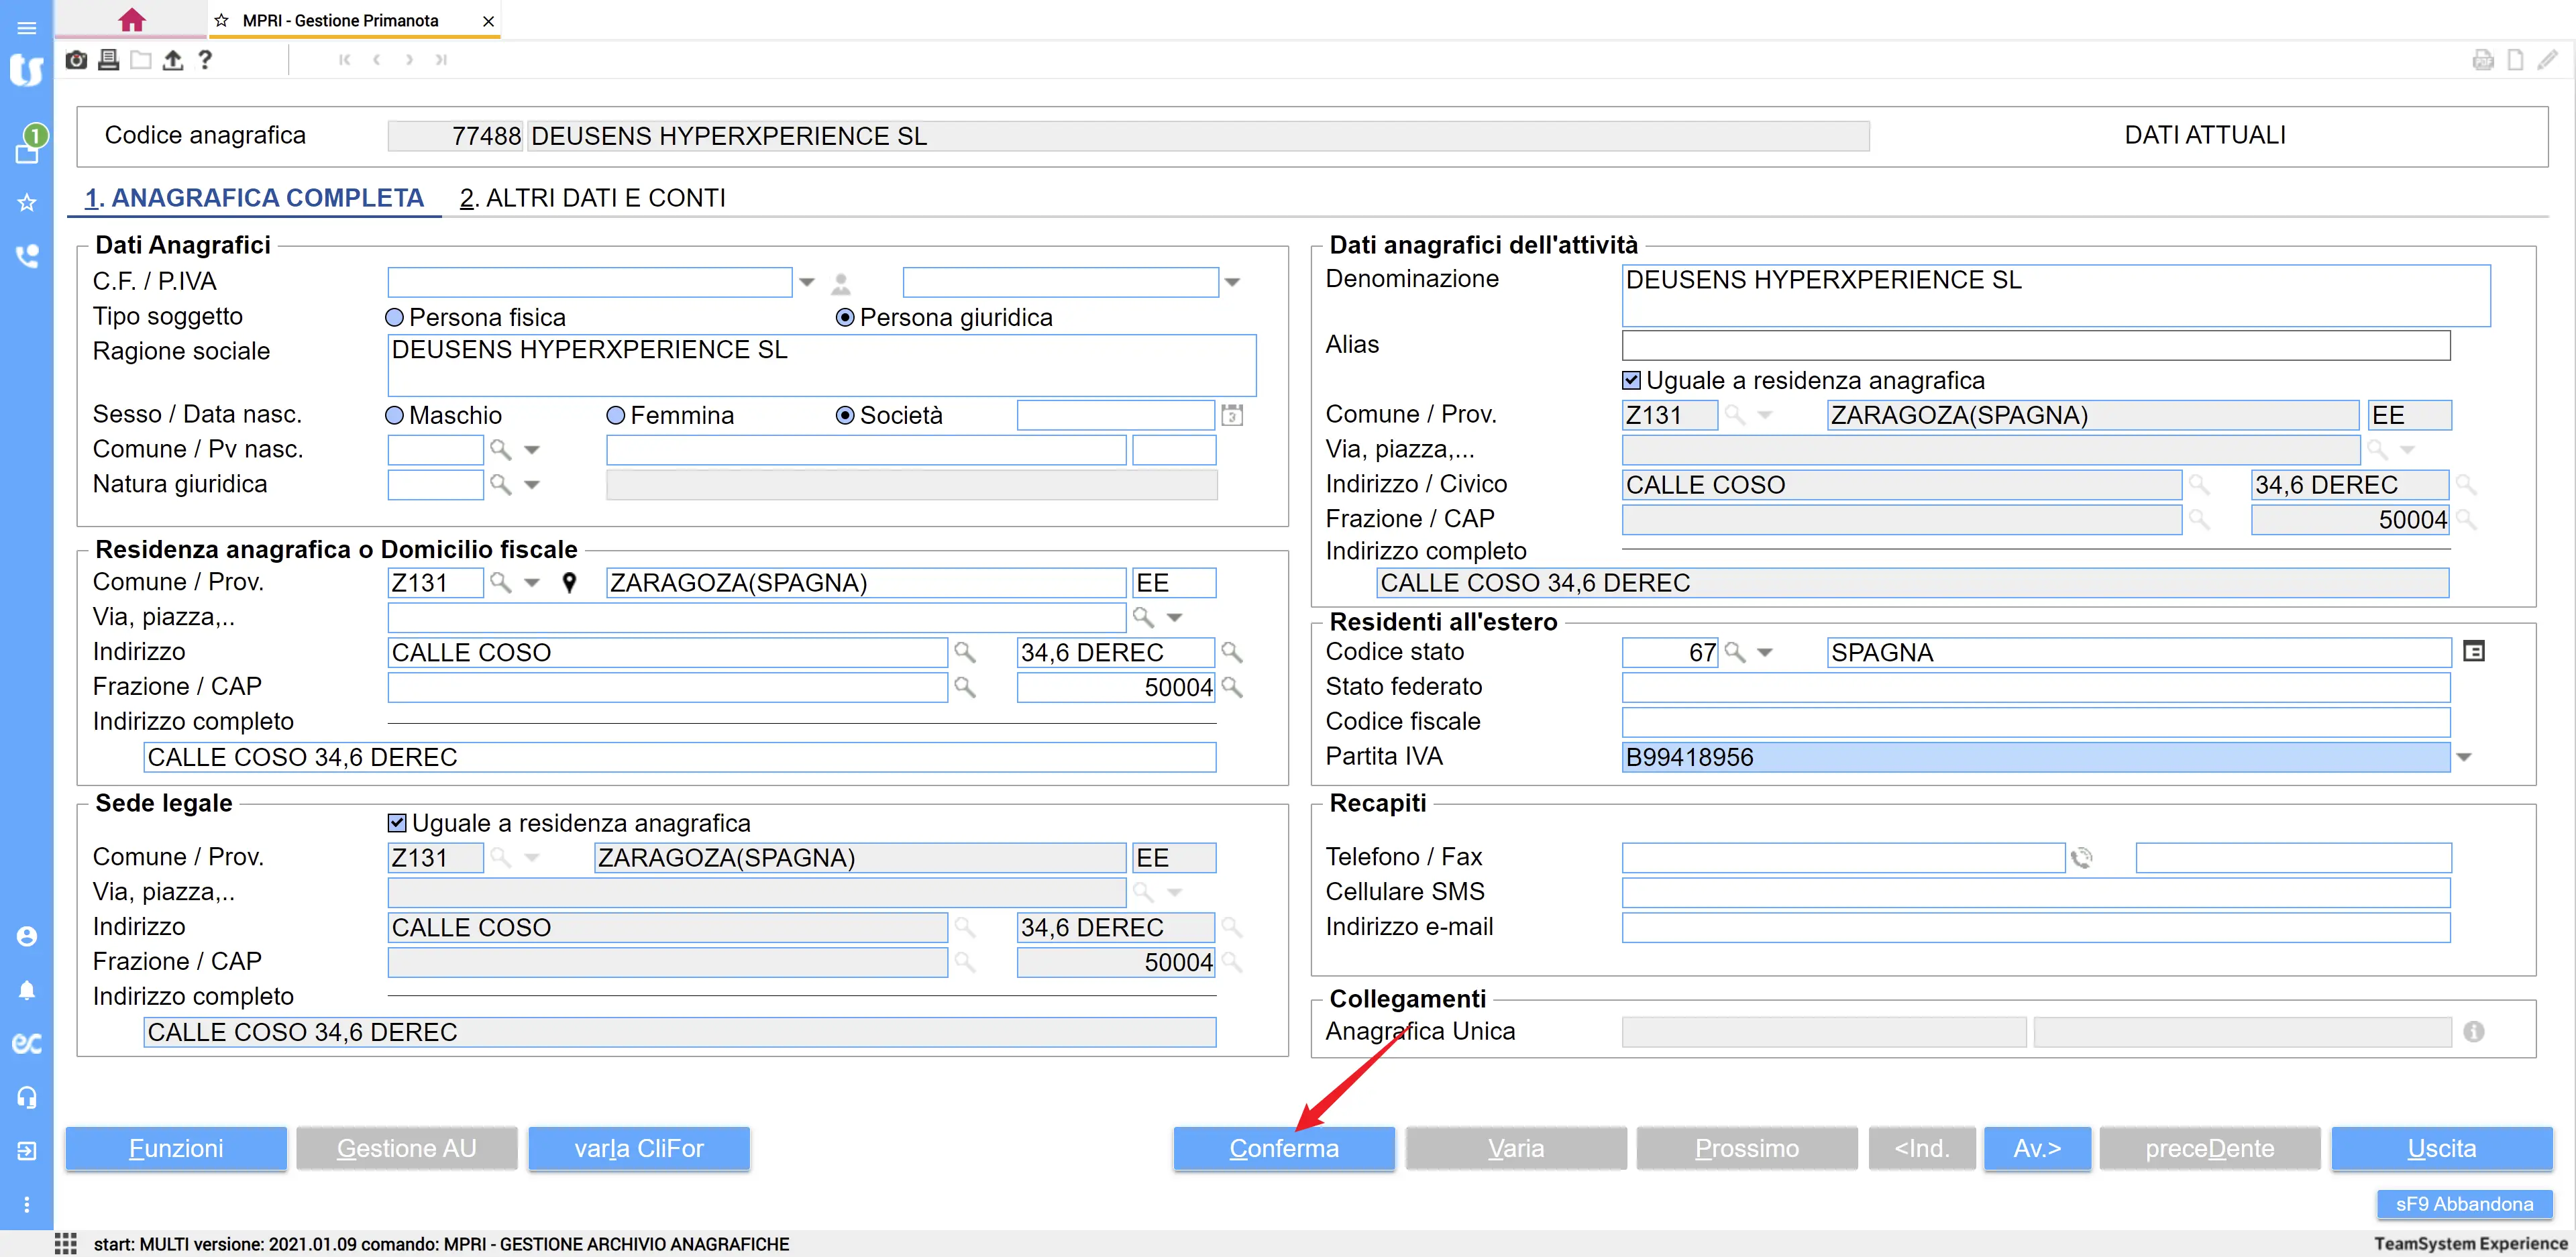Viewport: 2576px width, 1257px height.
Task: Open date picker calendar icon for Data nasc.
Action: click(1232, 415)
